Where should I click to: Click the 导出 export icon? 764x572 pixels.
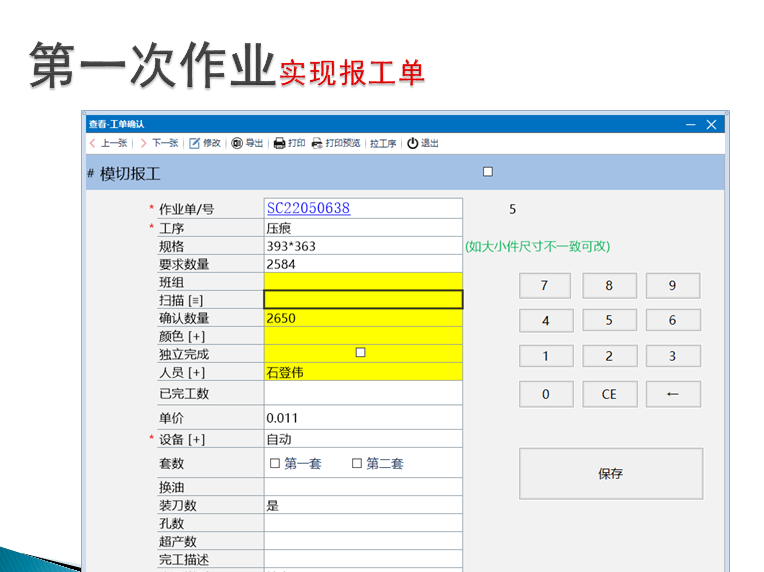pyautogui.click(x=237, y=143)
